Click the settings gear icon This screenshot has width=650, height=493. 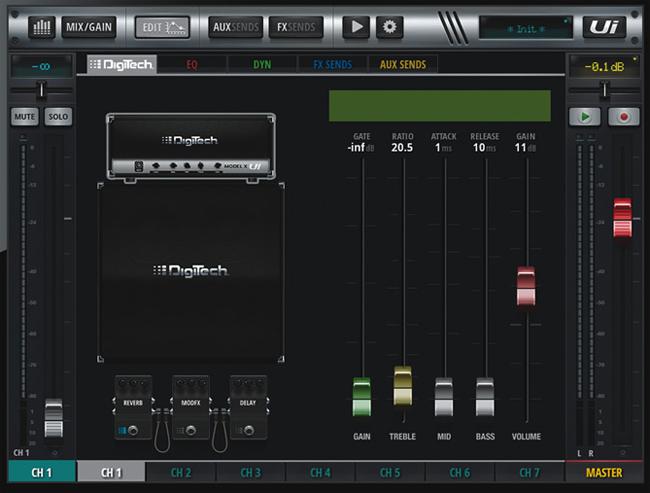click(388, 27)
